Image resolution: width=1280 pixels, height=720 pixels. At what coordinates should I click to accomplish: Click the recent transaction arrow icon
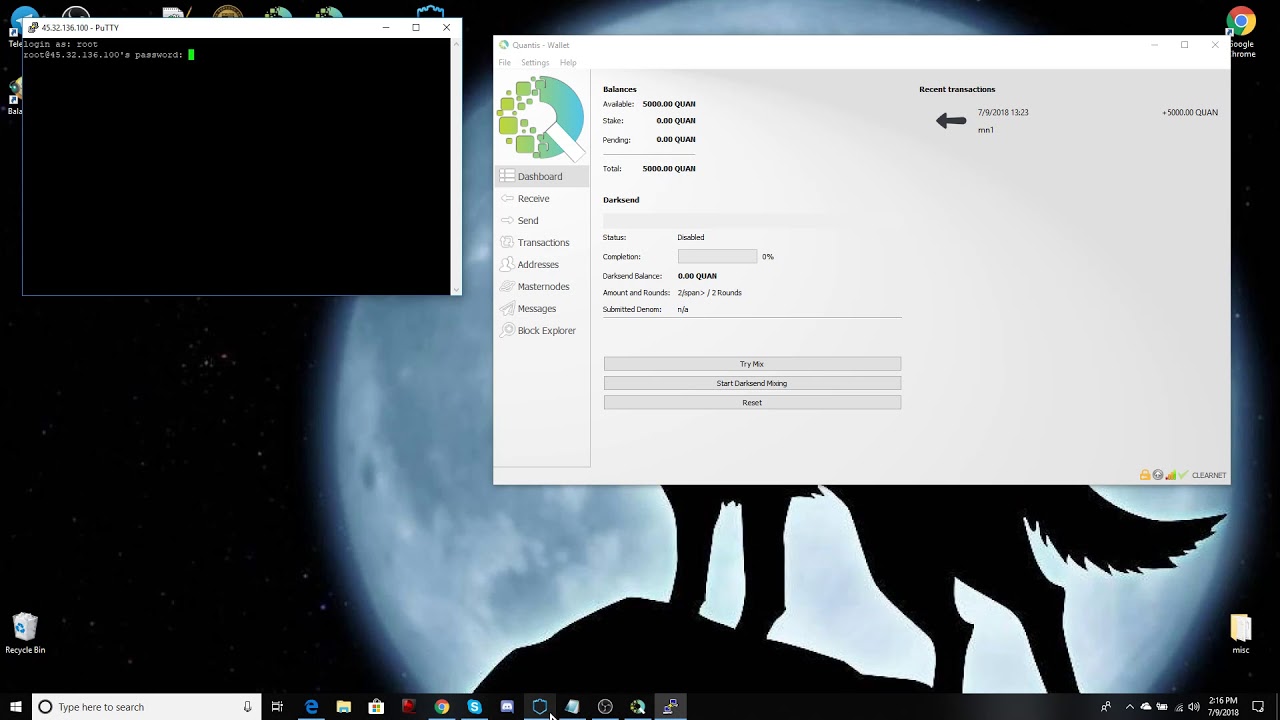pyautogui.click(x=951, y=121)
